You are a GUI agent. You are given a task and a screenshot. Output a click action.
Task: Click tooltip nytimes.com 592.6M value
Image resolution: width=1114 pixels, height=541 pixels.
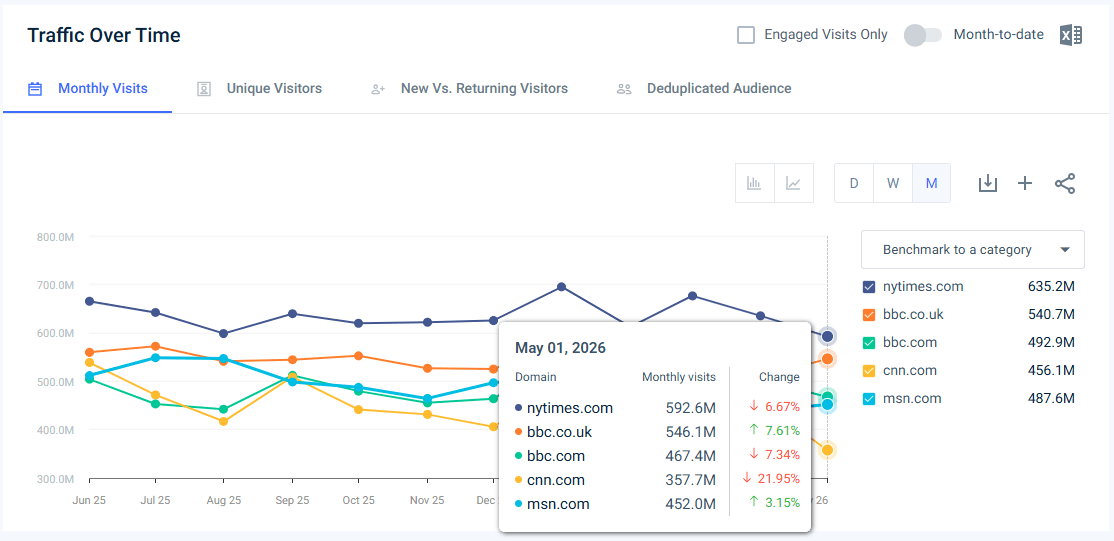point(693,408)
